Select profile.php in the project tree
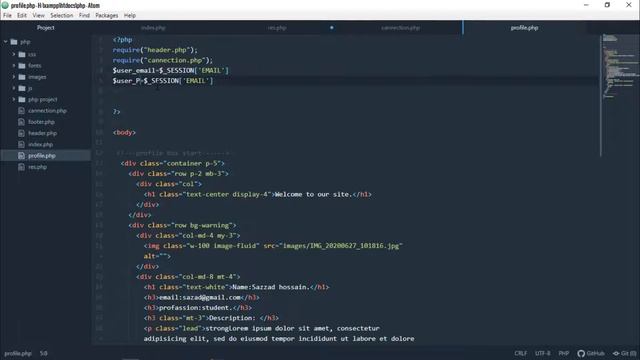Image resolution: width=640 pixels, height=360 pixels. [42, 156]
